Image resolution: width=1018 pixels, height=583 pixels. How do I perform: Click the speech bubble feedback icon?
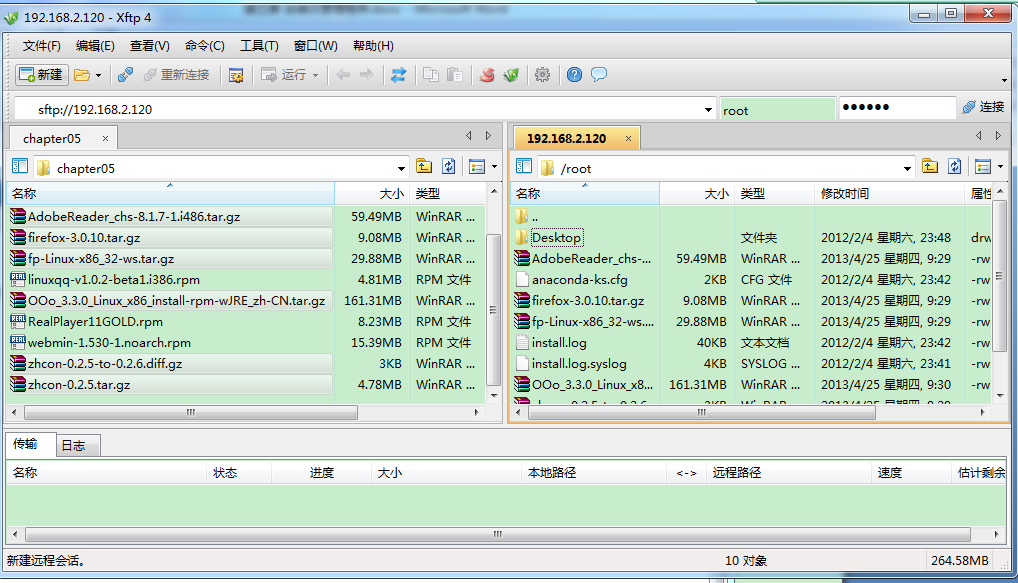[599, 75]
